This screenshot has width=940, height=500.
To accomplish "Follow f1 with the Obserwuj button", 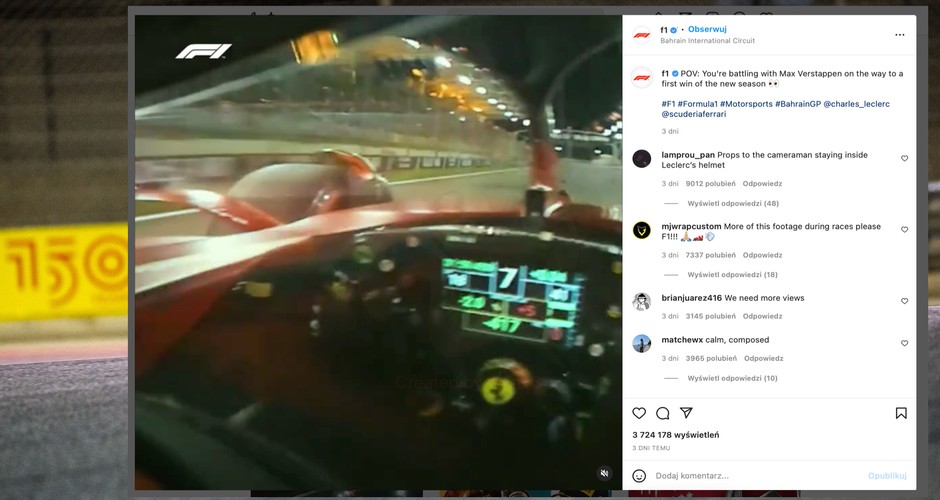I will [x=707, y=29].
